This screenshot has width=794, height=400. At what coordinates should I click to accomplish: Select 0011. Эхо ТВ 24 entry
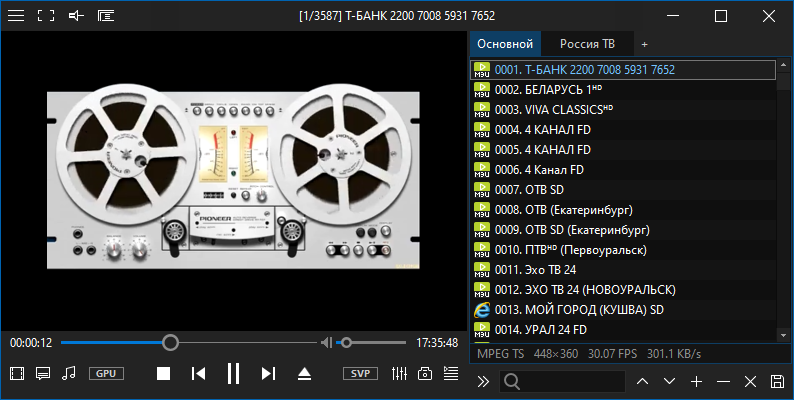click(623, 270)
